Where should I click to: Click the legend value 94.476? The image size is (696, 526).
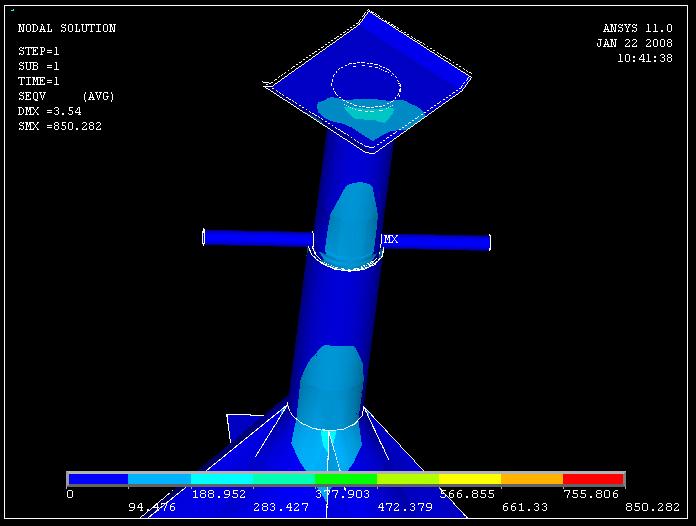(152, 507)
